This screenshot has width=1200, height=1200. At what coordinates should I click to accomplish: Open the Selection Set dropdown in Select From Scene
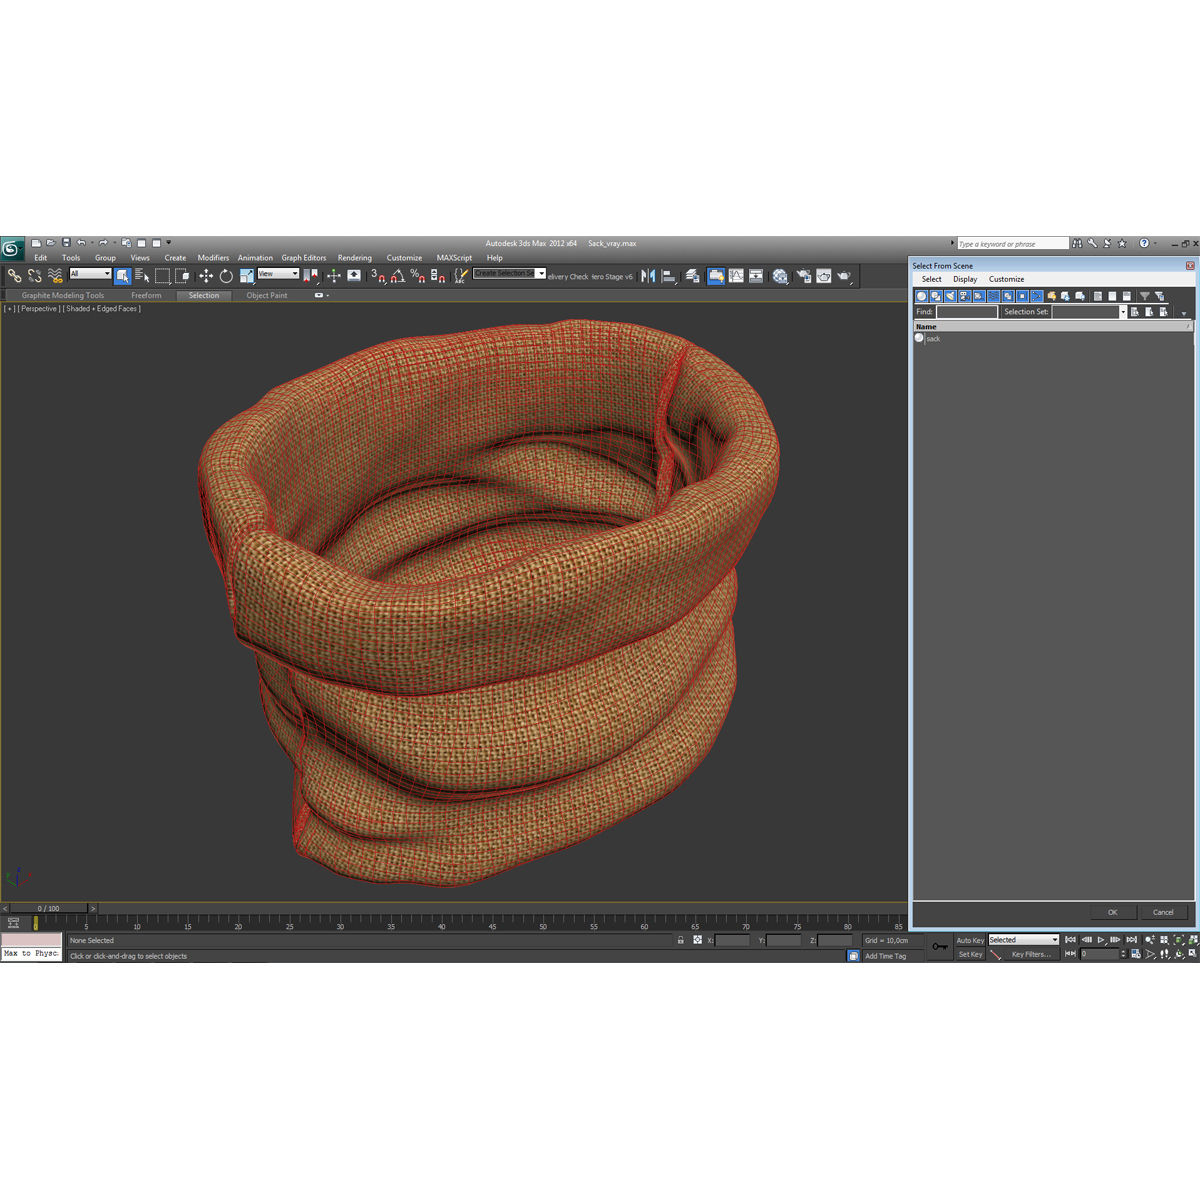(1123, 311)
